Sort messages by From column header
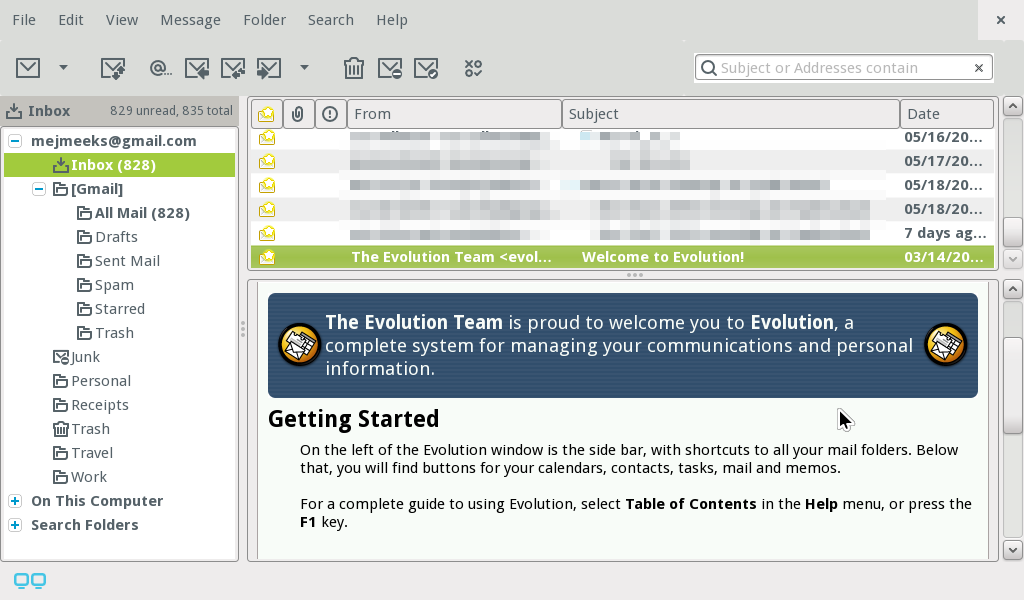 click(455, 114)
